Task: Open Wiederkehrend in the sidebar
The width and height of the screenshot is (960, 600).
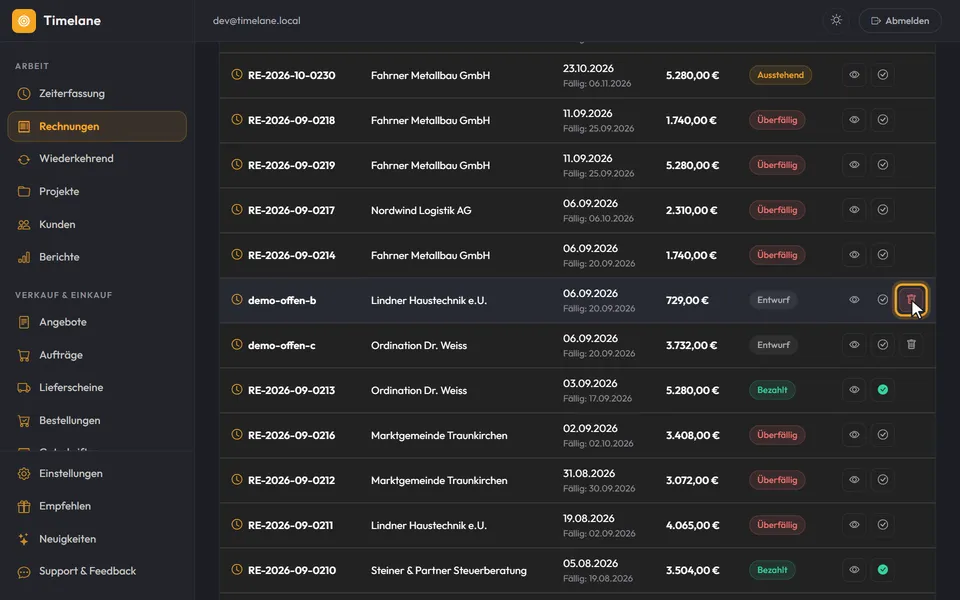Action: tap(97, 159)
